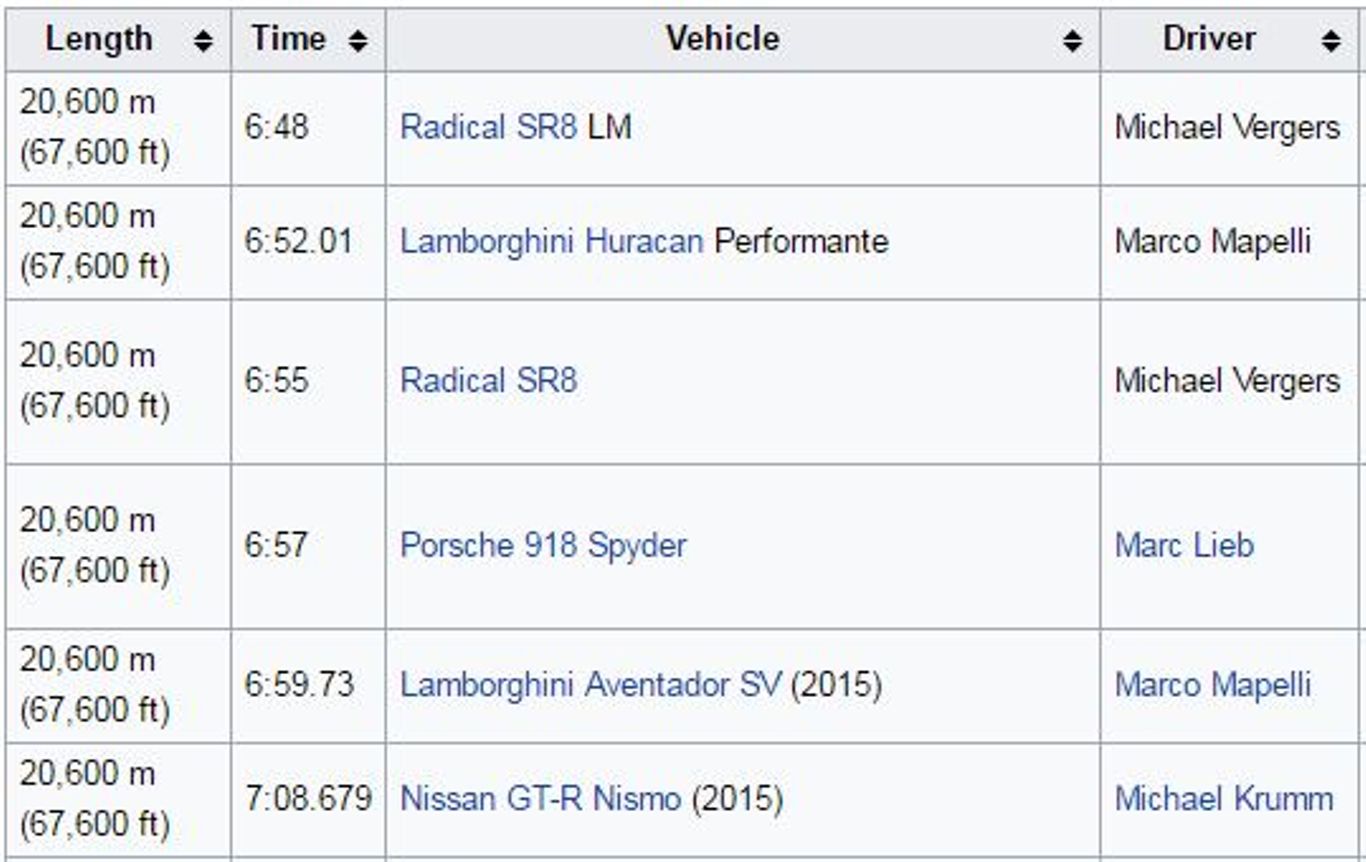1366x862 pixels.
Task: Open the Porsche 918 Spyder link
Action: click(543, 546)
